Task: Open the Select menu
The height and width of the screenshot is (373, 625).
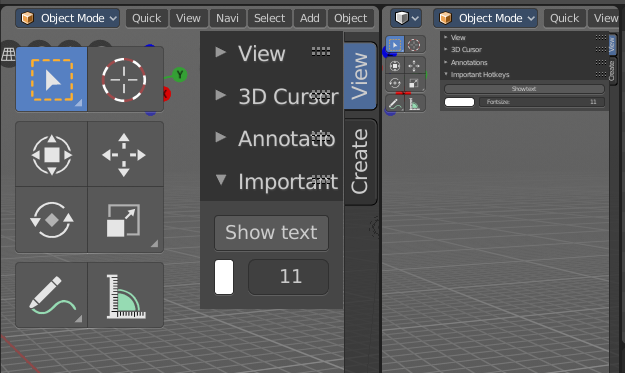Action: 269,18
